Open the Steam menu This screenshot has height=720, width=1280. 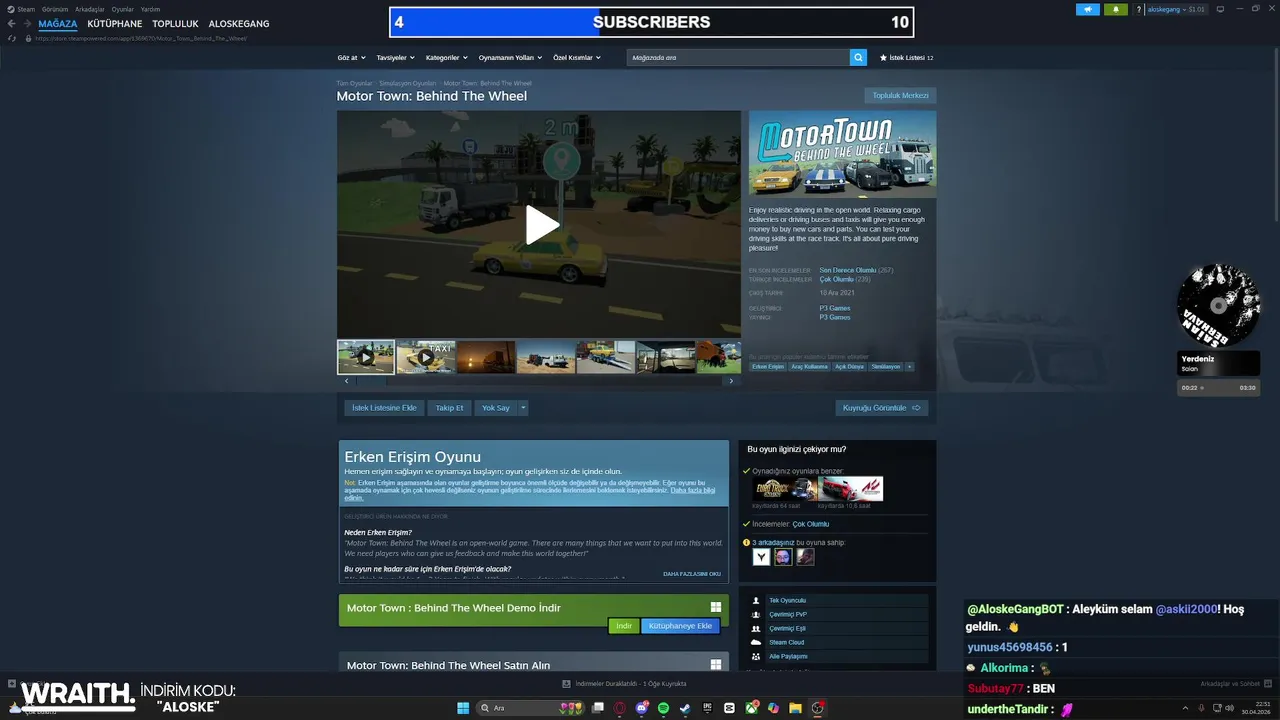coord(26,9)
